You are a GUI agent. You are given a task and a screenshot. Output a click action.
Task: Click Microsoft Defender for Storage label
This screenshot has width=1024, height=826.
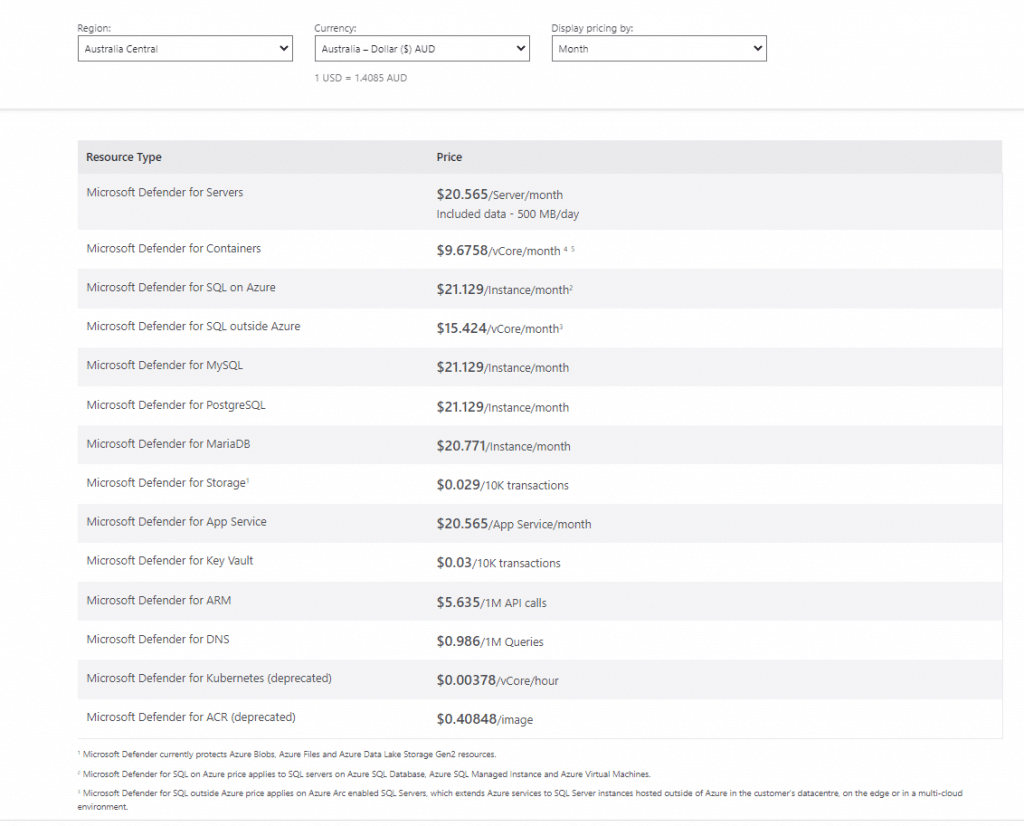(165, 483)
